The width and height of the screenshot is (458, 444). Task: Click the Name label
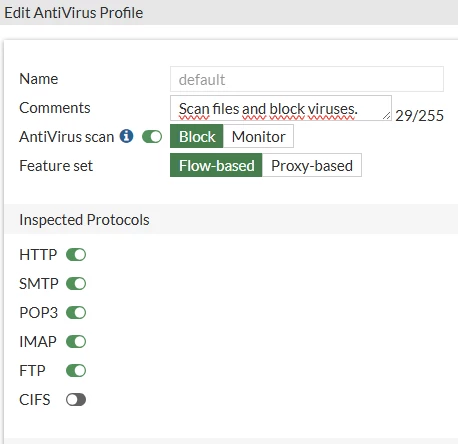pyautogui.click(x=39, y=79)
